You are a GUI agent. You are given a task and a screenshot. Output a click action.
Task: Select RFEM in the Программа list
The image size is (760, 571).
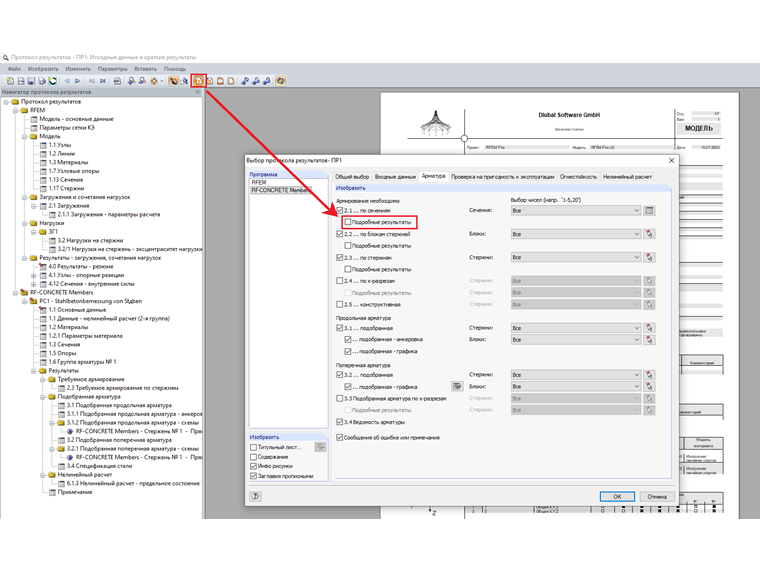click(259, 182)
